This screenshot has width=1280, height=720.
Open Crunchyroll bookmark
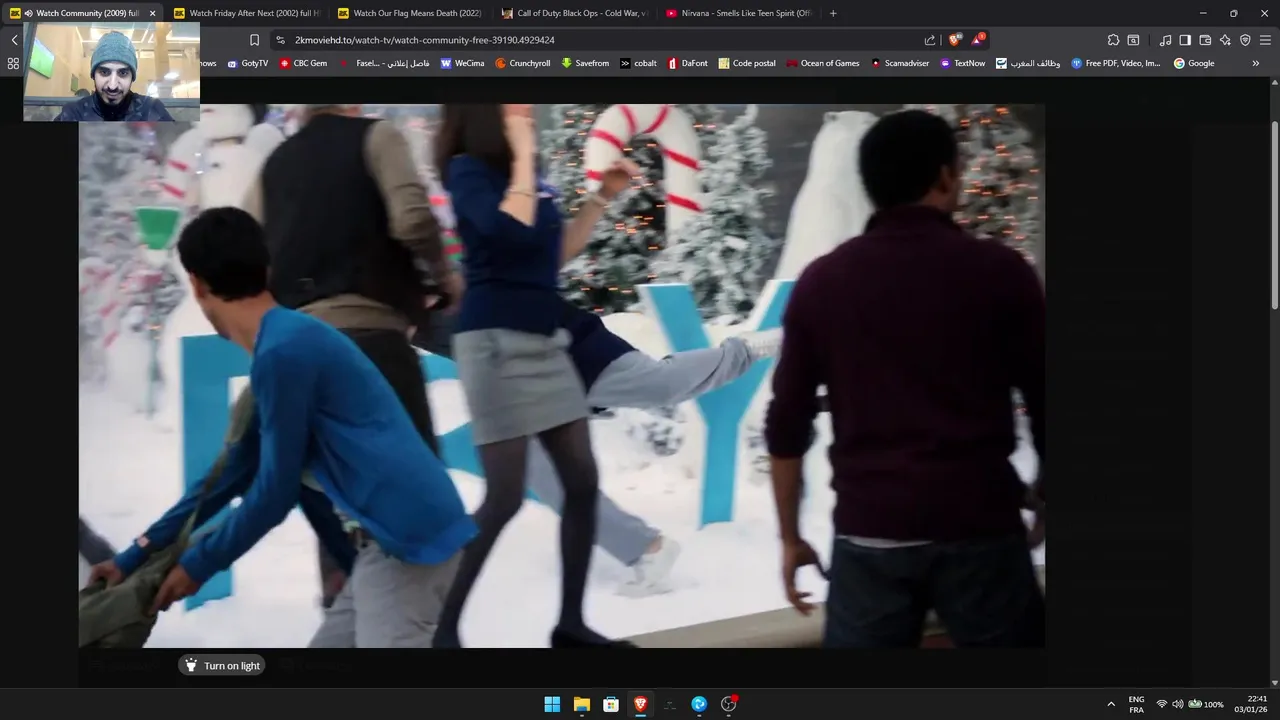pyautogui.click(x=522, y=63)
